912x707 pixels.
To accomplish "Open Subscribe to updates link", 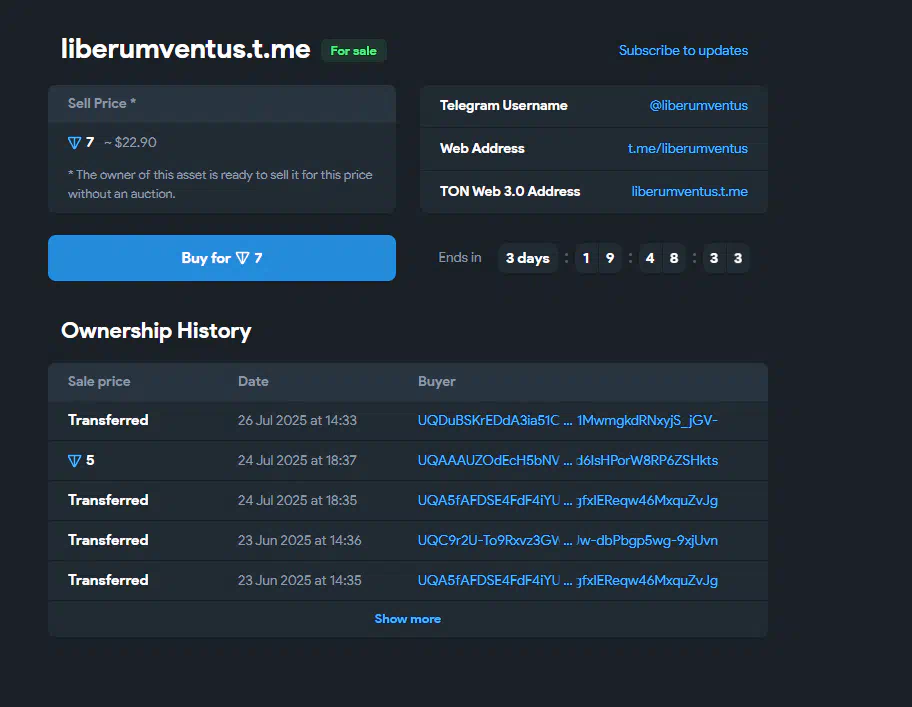I will tap(683, 51).
